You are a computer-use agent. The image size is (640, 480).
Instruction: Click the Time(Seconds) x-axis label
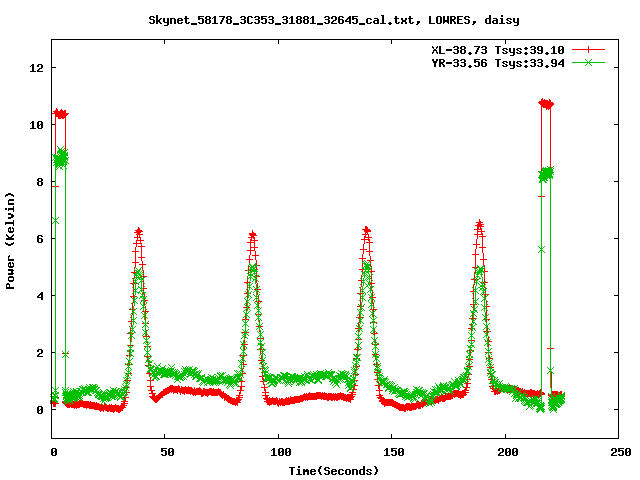(334, 471)
